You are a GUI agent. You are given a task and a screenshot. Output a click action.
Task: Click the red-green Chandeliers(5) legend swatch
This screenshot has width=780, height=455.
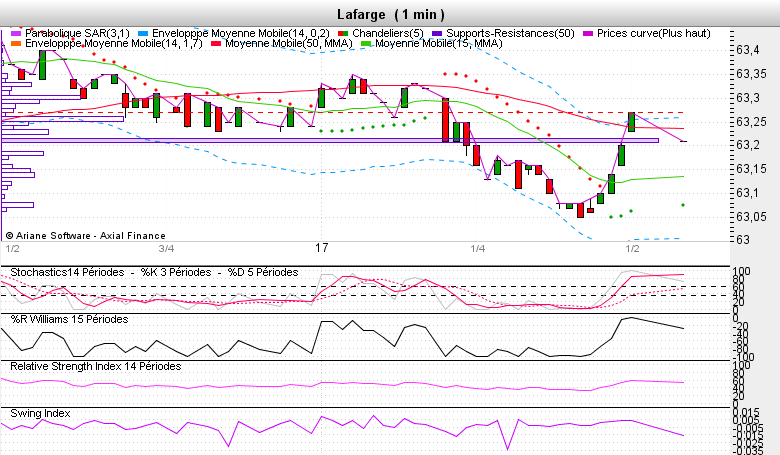(x=343, y=34)
